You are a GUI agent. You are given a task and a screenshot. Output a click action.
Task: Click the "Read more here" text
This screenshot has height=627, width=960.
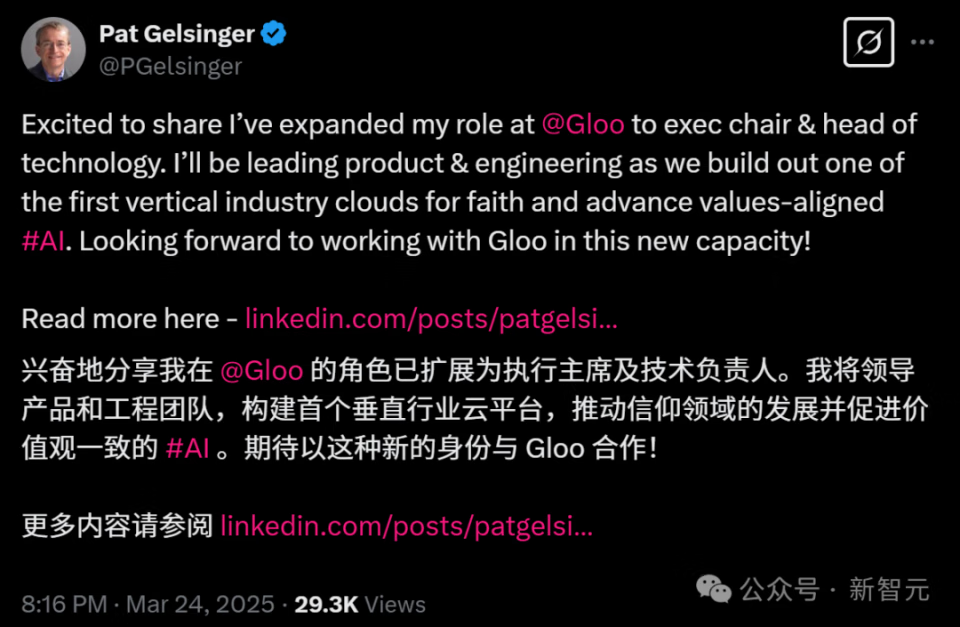point(120,318)
